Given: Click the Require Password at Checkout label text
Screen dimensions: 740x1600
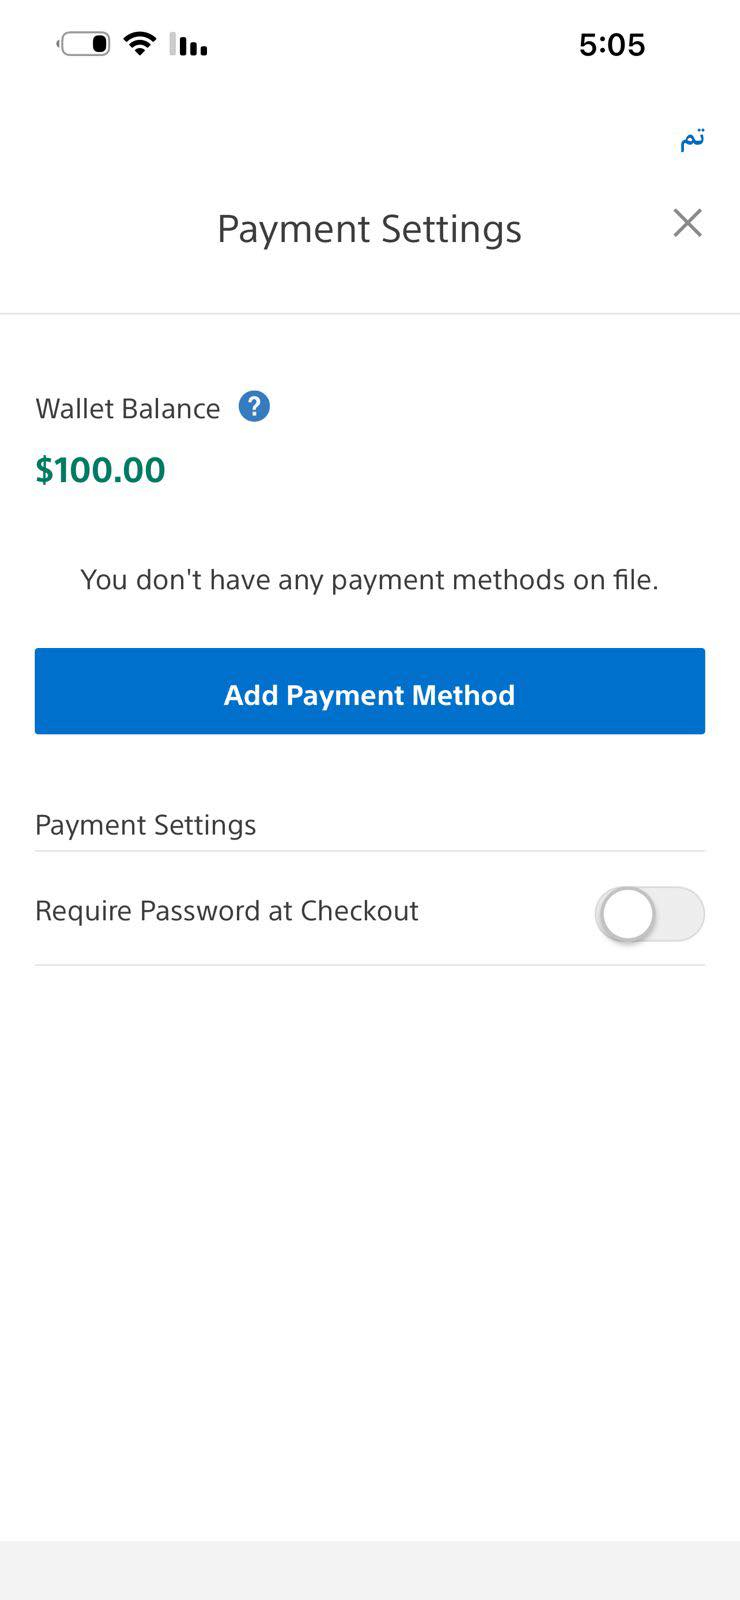Looking at the screenshot, I should pyautogui.click(x=227, y=911).
